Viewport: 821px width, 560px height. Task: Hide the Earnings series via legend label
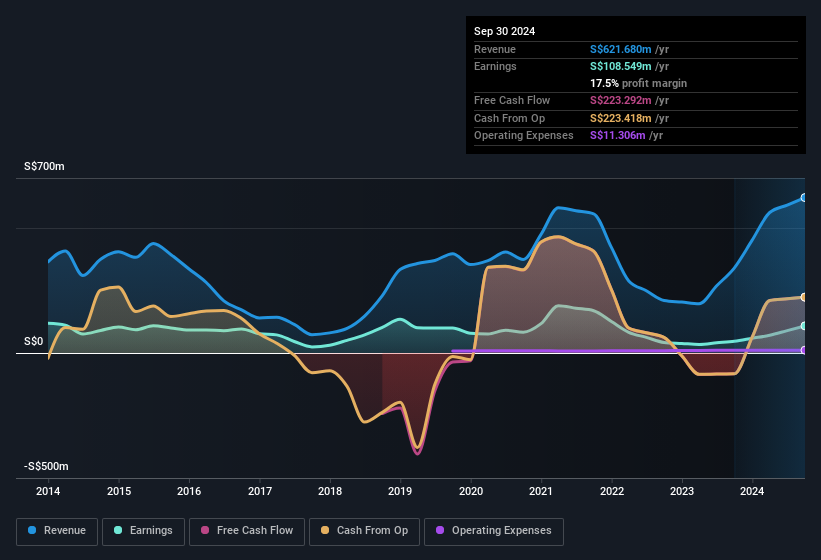tap(151, 531)
